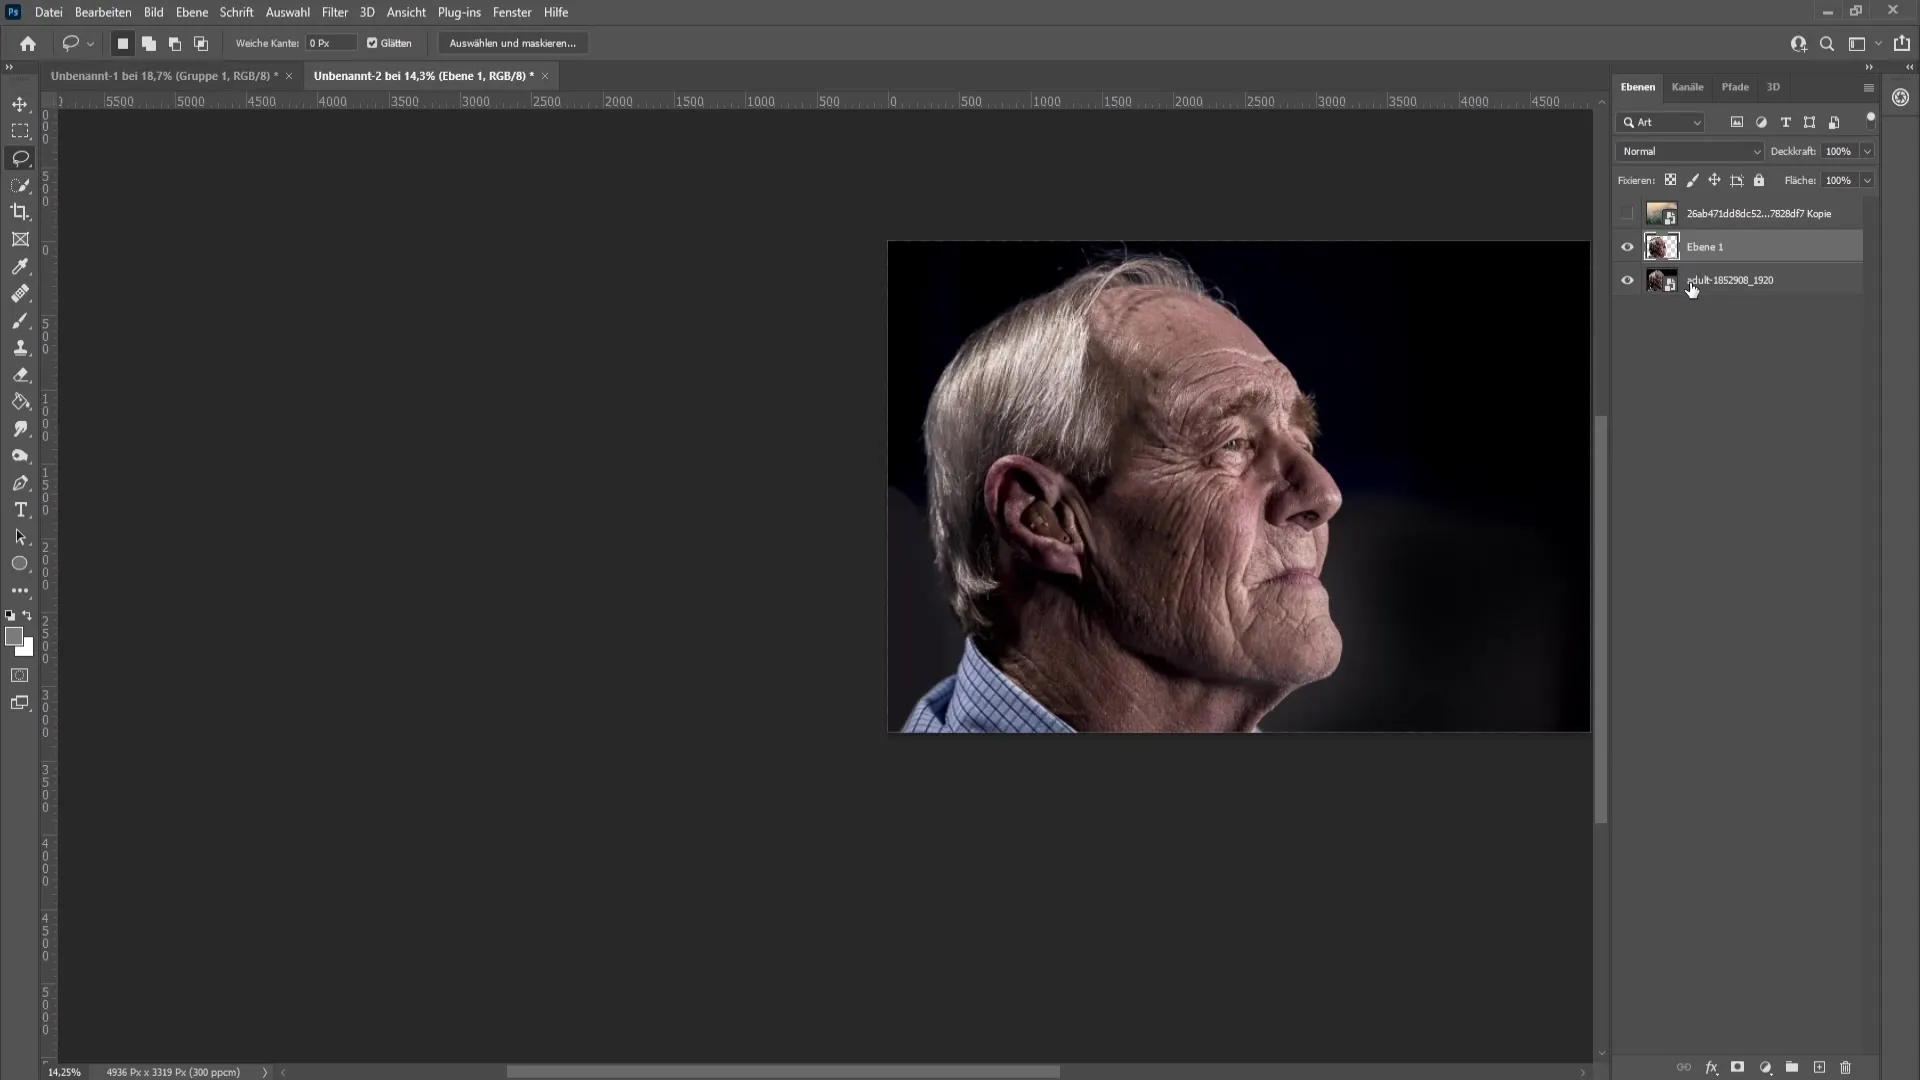Switch to the Kanäle tab
The image size is (1920, 1080).
click(1689, 86)
